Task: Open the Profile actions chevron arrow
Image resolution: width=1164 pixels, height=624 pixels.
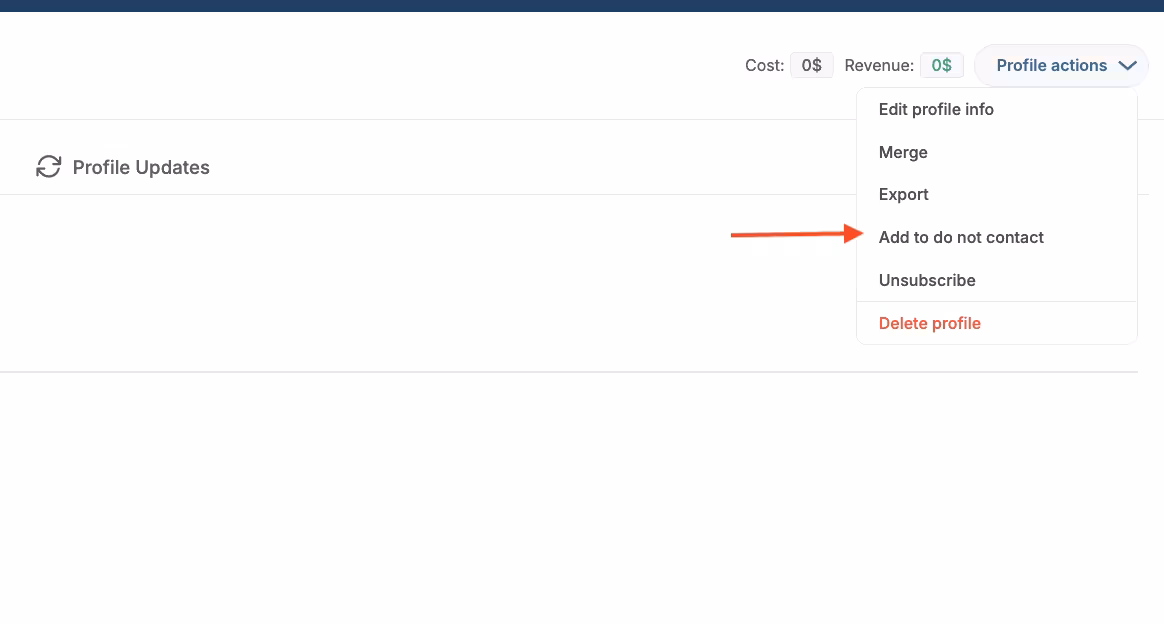Action: 1128,65
